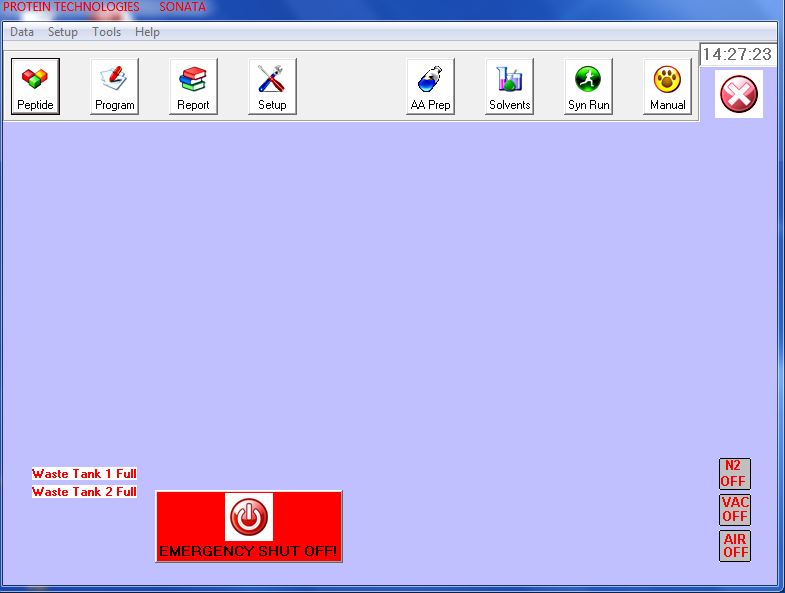Open the Manual paw icon

tap(668, 86)
